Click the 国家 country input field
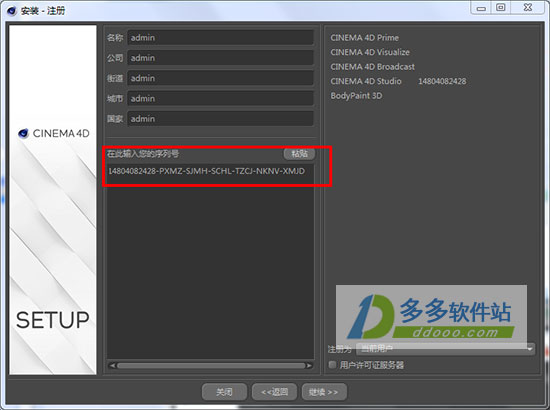Viewport: 550px width, 410px height. coord(220,119)
